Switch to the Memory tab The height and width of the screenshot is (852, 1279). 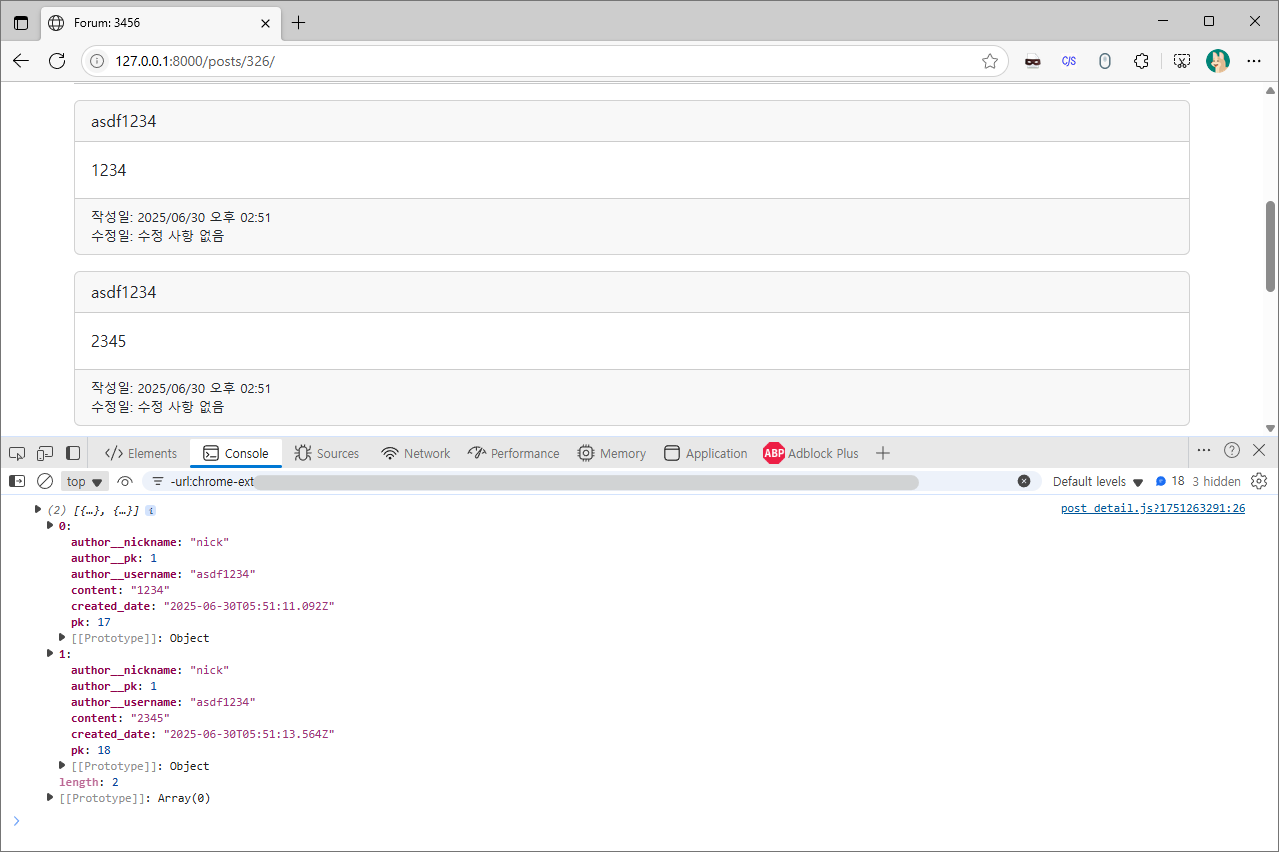(x=612, y=453)
